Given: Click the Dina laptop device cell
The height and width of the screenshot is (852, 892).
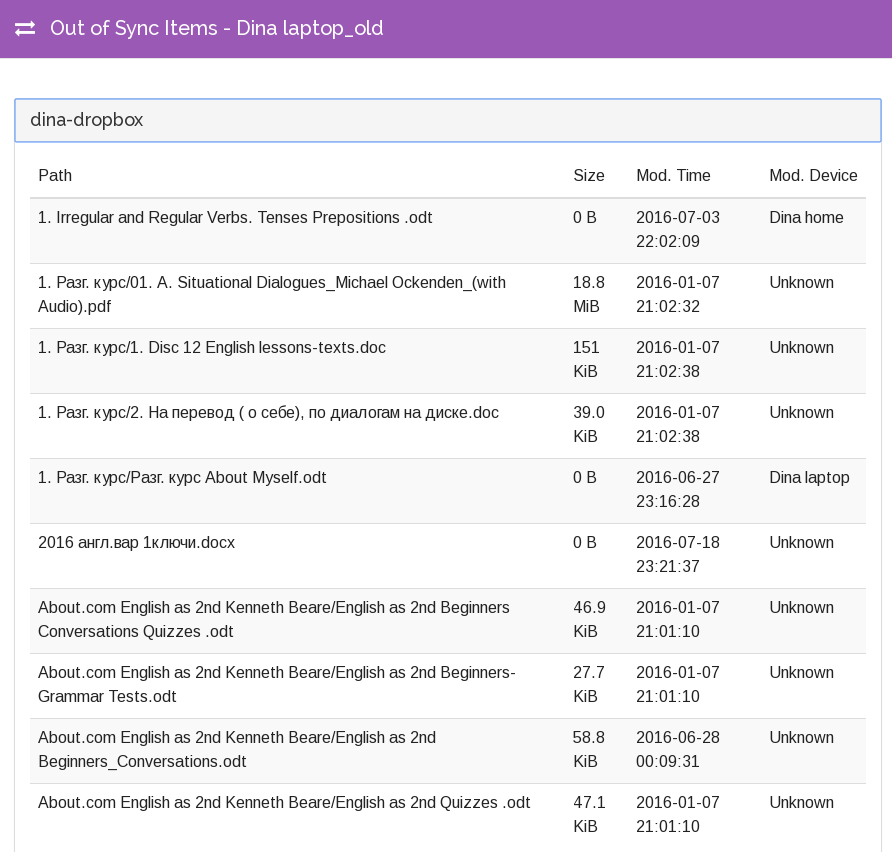Looking at the screenshot, I should point(809,478).
